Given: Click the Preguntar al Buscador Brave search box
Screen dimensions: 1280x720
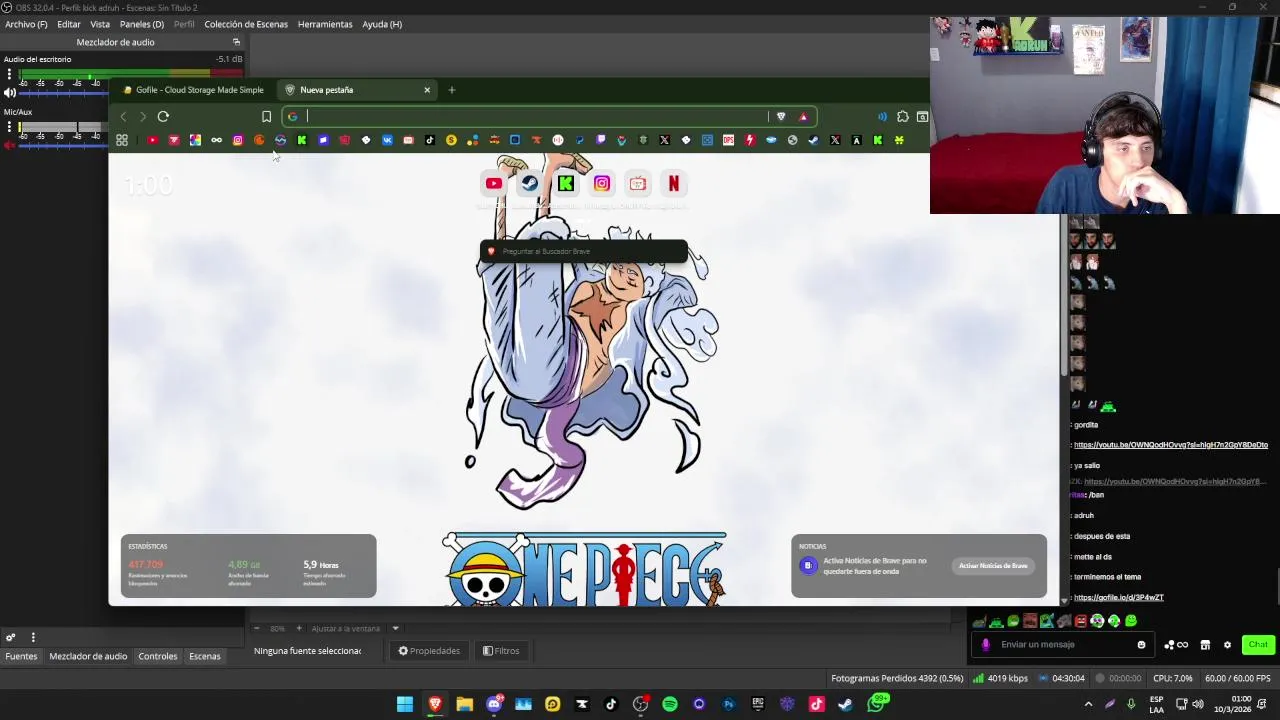Looking at the screenshot, I should tap(584, 251).
